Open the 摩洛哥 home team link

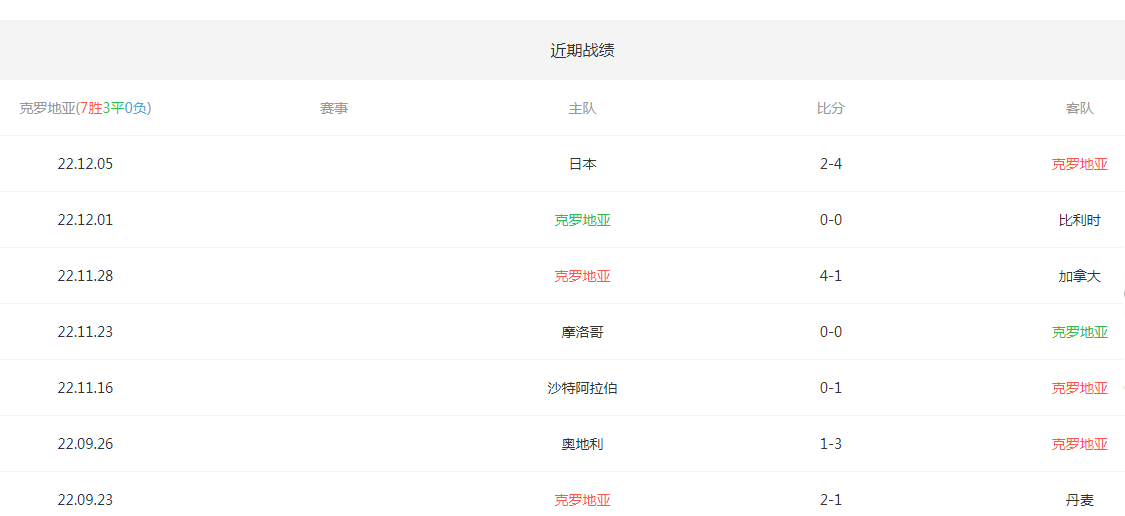click(582, 332)
